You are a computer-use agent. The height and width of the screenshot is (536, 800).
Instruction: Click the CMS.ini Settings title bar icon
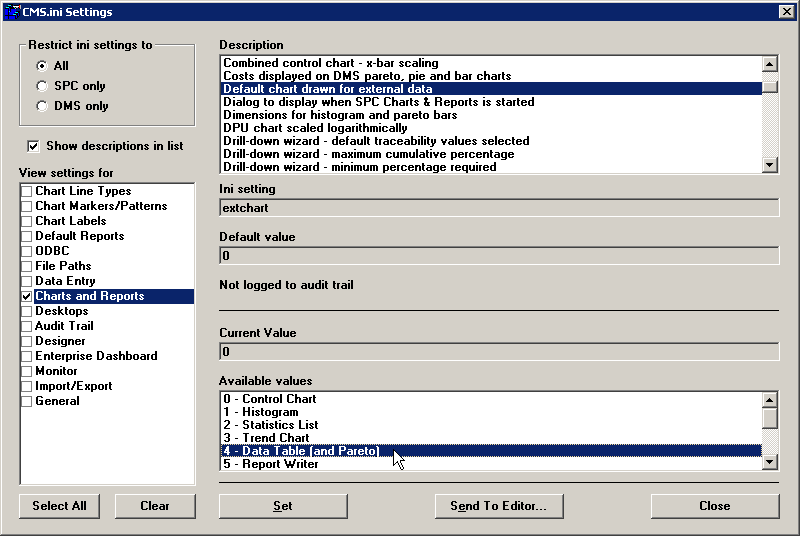click(11, 12)
